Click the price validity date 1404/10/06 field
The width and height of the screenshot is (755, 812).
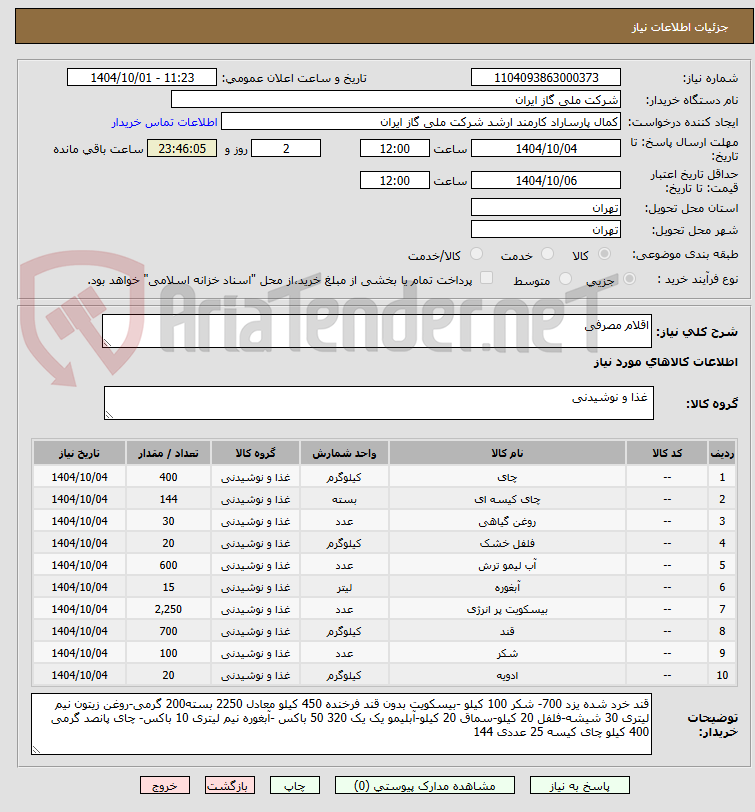pos(546,180)
